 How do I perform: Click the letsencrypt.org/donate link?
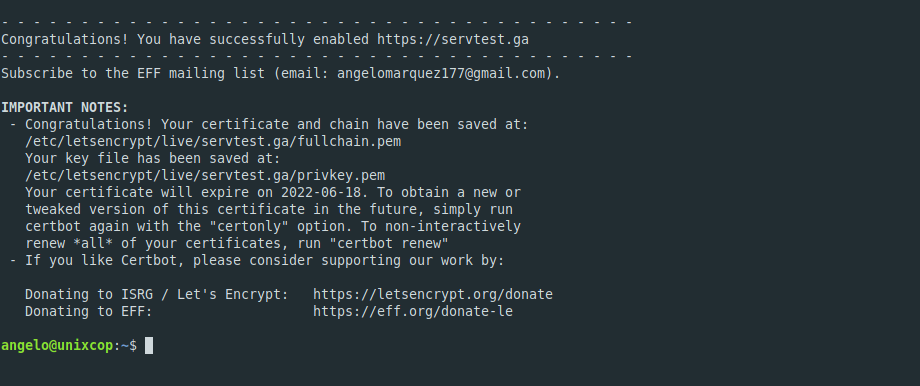tap(432, 294)
